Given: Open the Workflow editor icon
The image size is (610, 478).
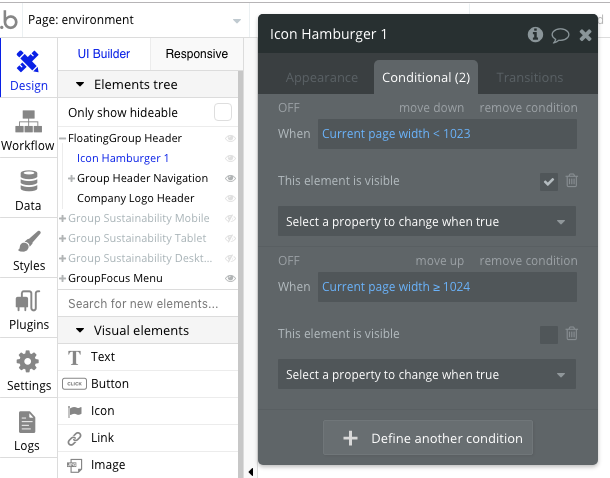Looking at the screenshot, I should 28,132.
